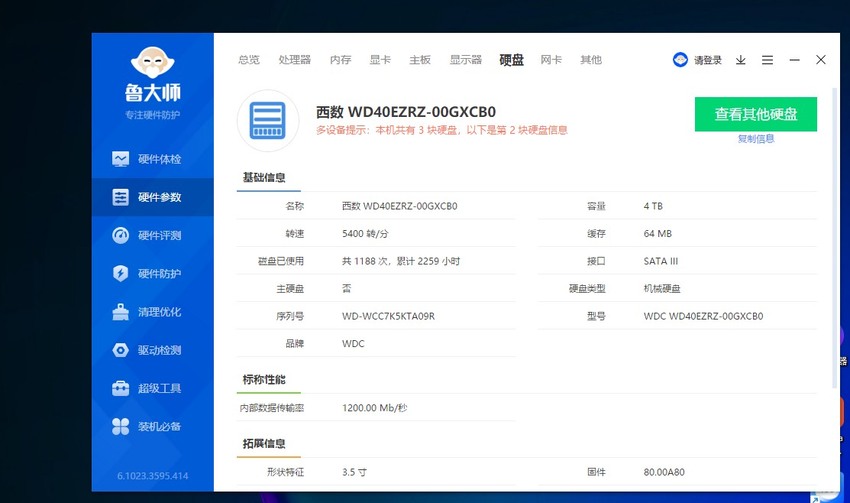This screenshot has height=503, width=850.
Task: Switch to 总览 tab
Action: pos(249,60)
